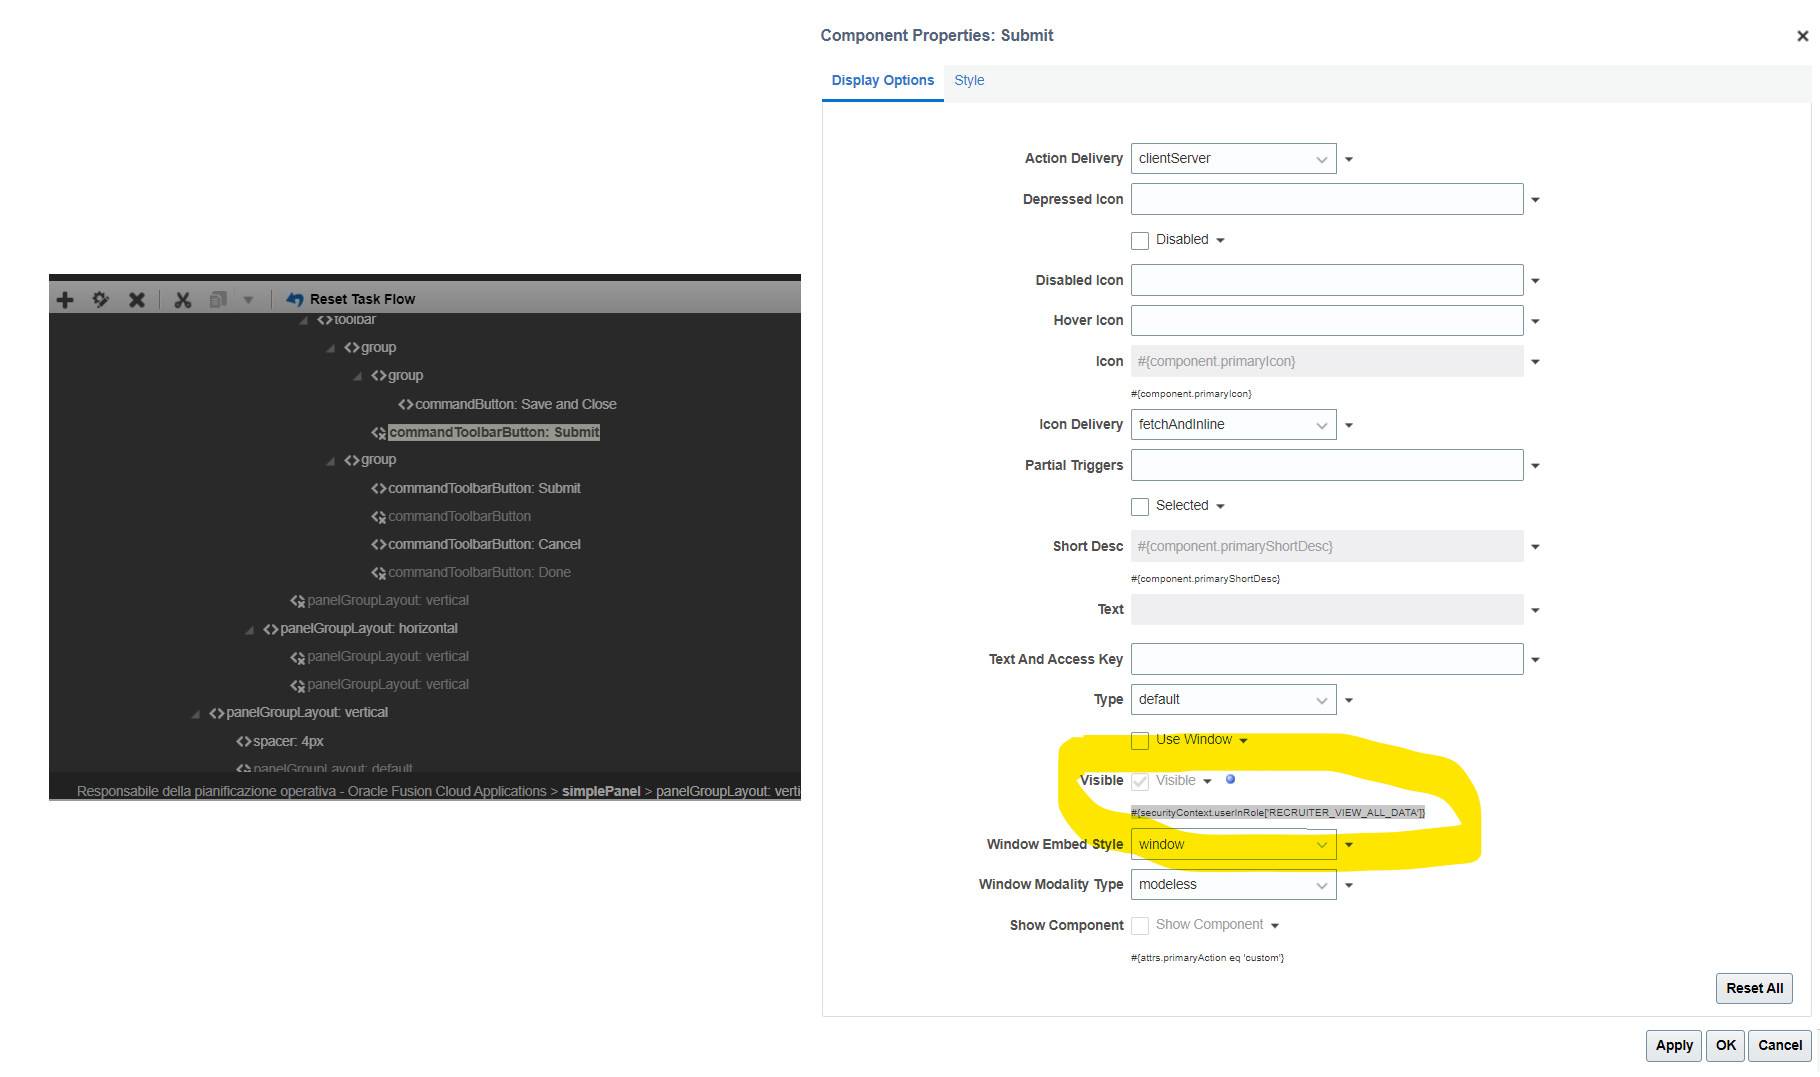Collapse the panelGroupLayout: vertical tree node

tap(195, 712)
